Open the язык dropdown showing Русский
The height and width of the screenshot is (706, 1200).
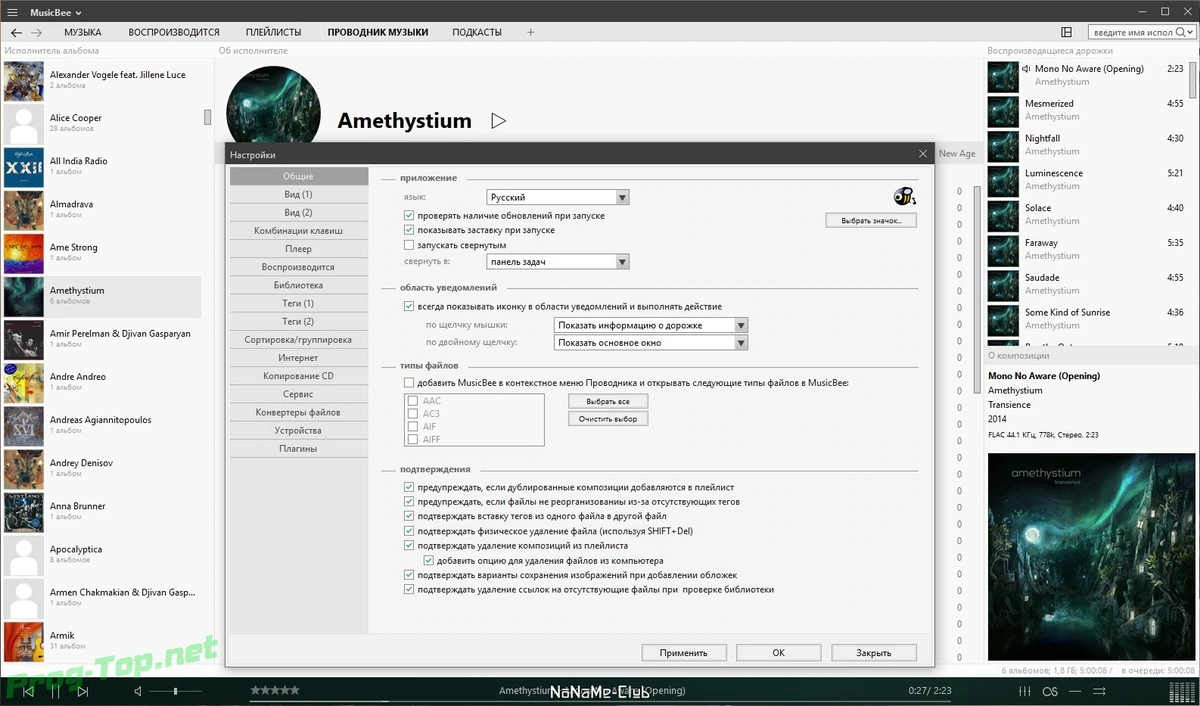tap(558, 197)
